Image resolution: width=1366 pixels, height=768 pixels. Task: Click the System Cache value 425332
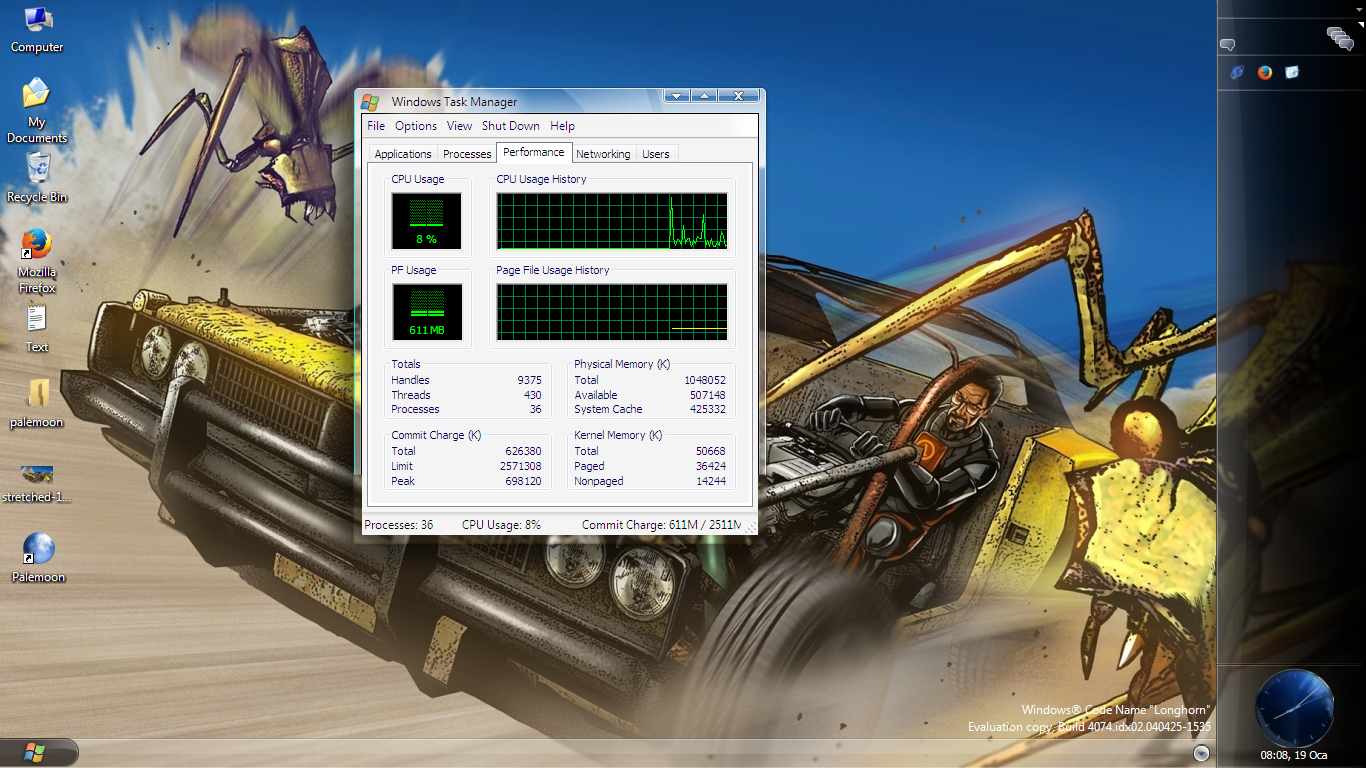(708, 409)
